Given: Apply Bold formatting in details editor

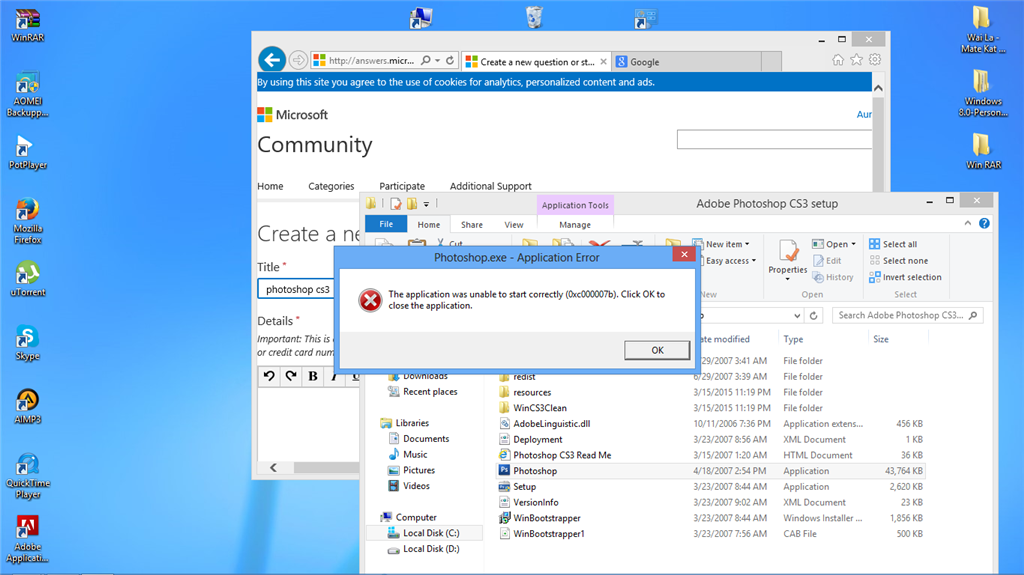Looking at the screenshot, I should pyautogui.click(x=313, y=376).
